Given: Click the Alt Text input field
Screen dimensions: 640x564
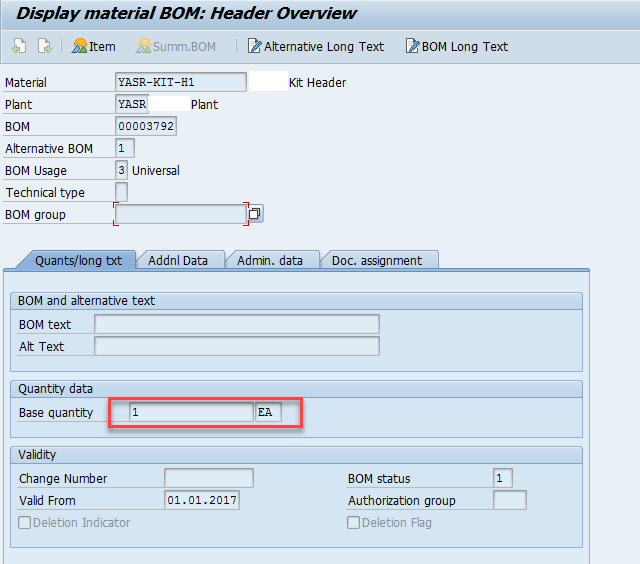Looking at the screenshot, I should [237, 346].
